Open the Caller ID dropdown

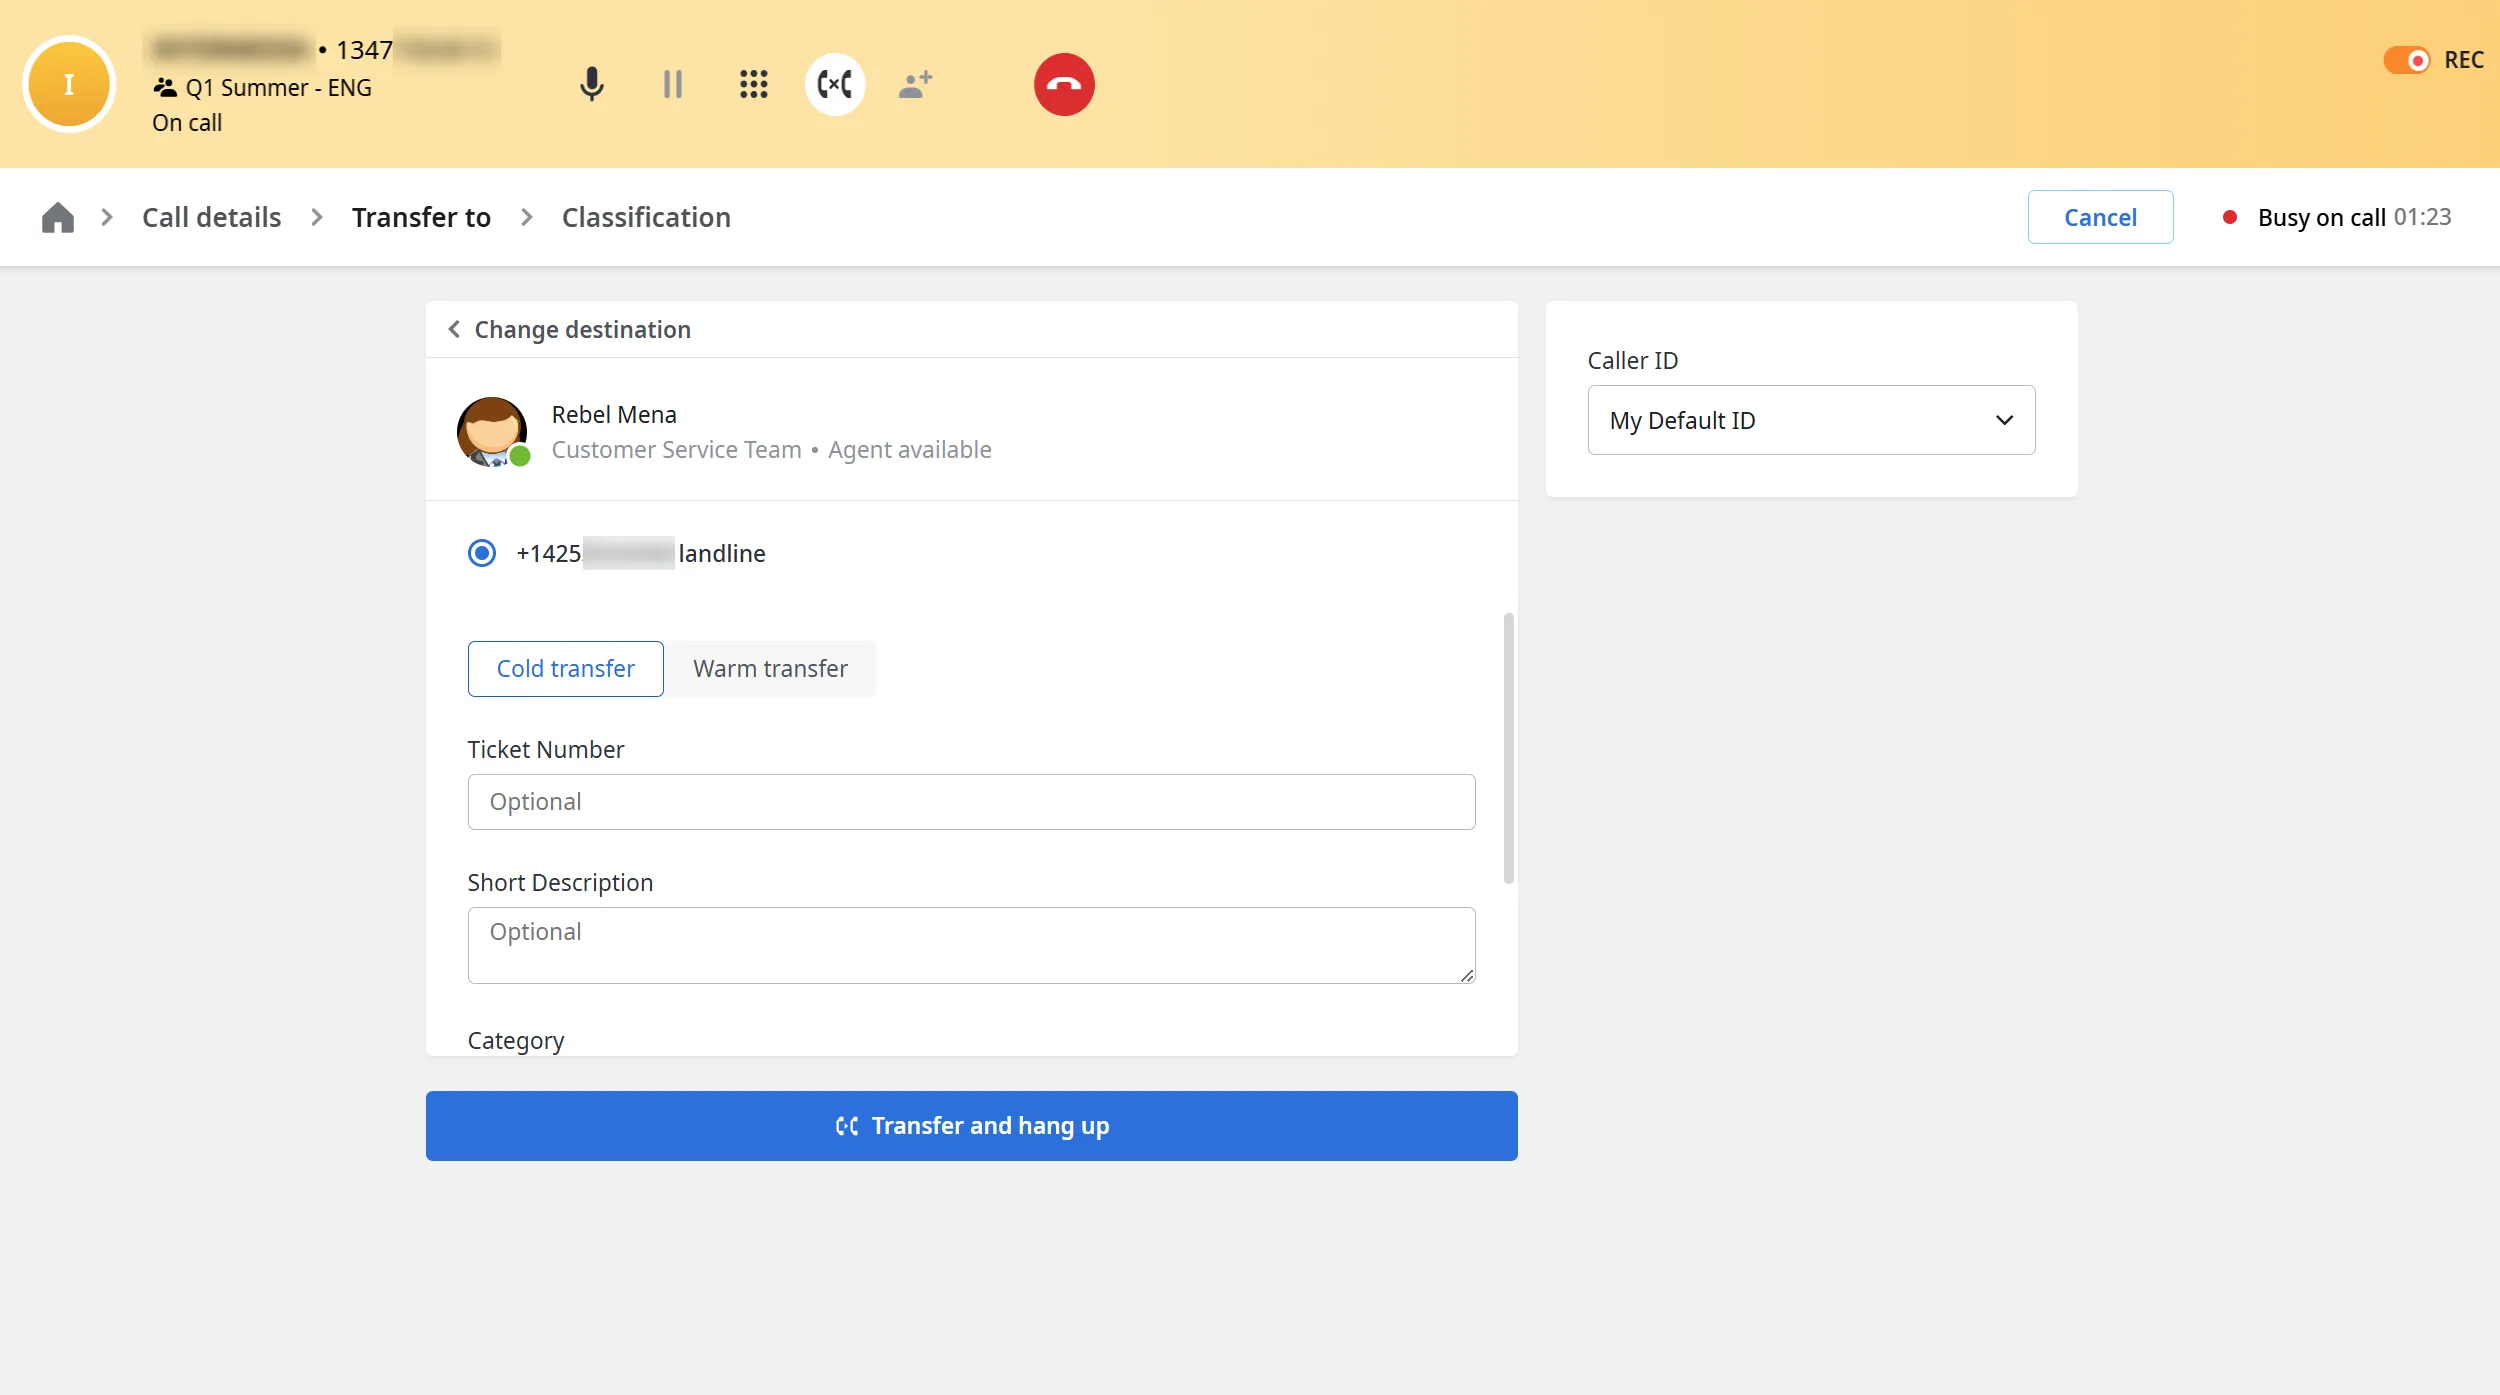(1811, 420)
